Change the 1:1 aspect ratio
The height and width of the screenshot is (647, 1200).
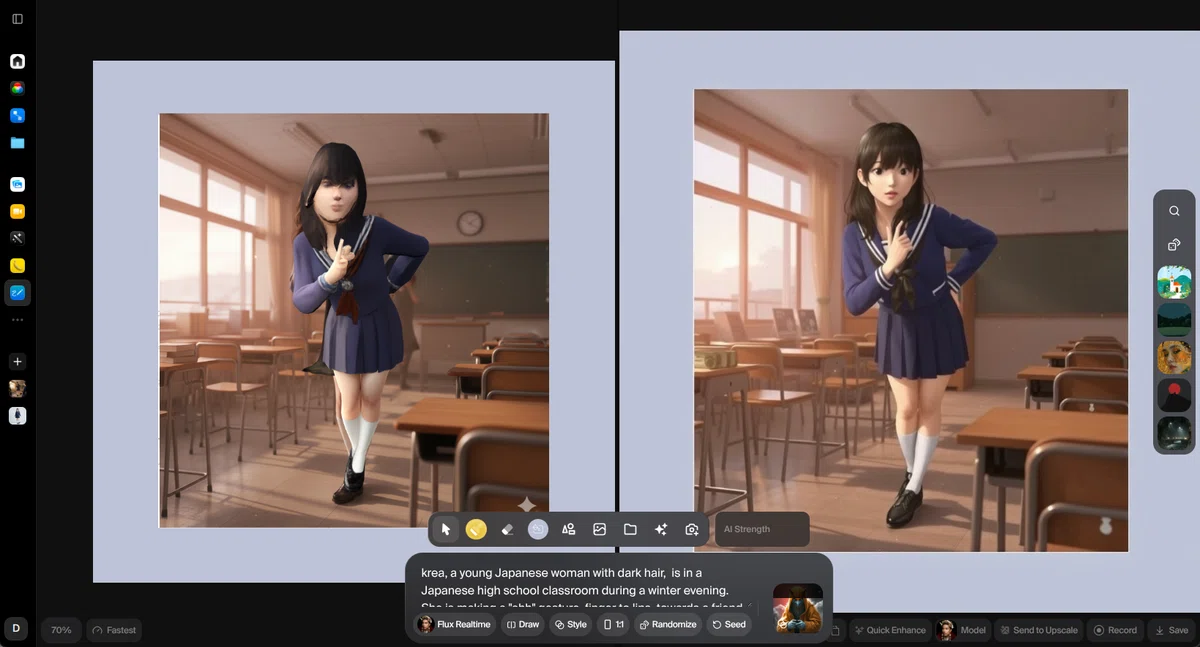pos(614,624)
